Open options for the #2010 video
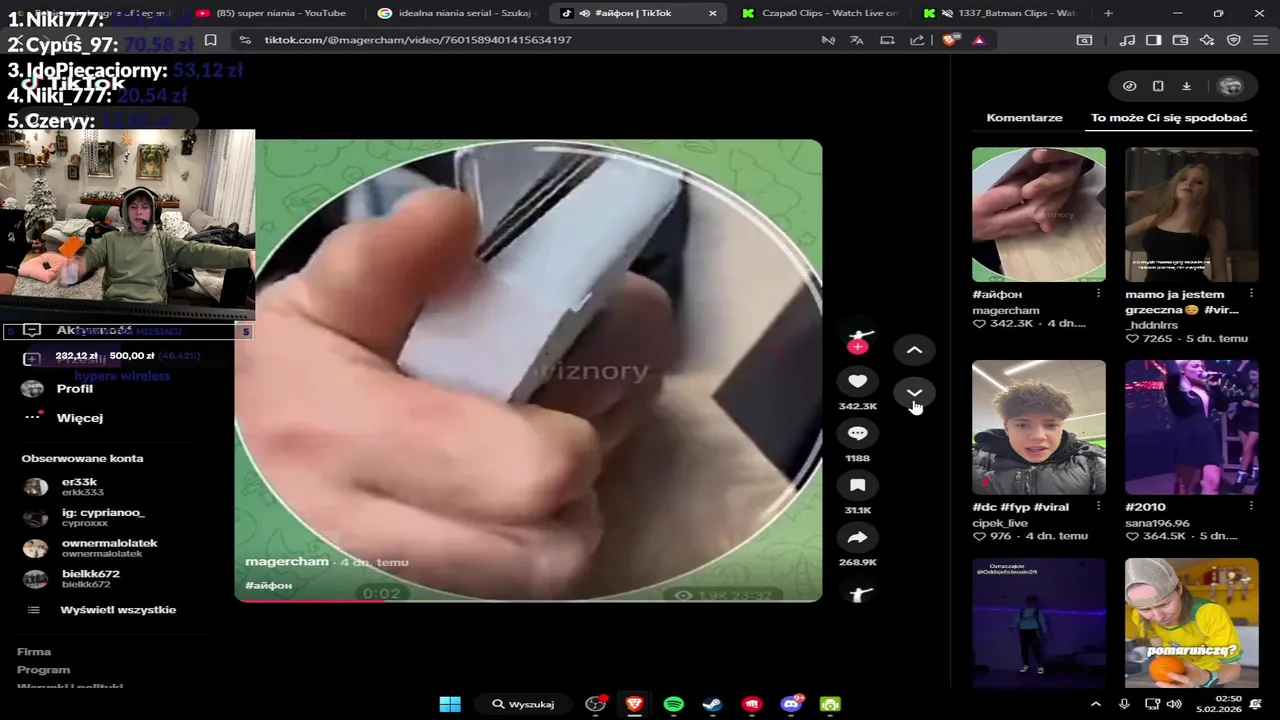The image size is (1280, 720). coord(1251,507)
